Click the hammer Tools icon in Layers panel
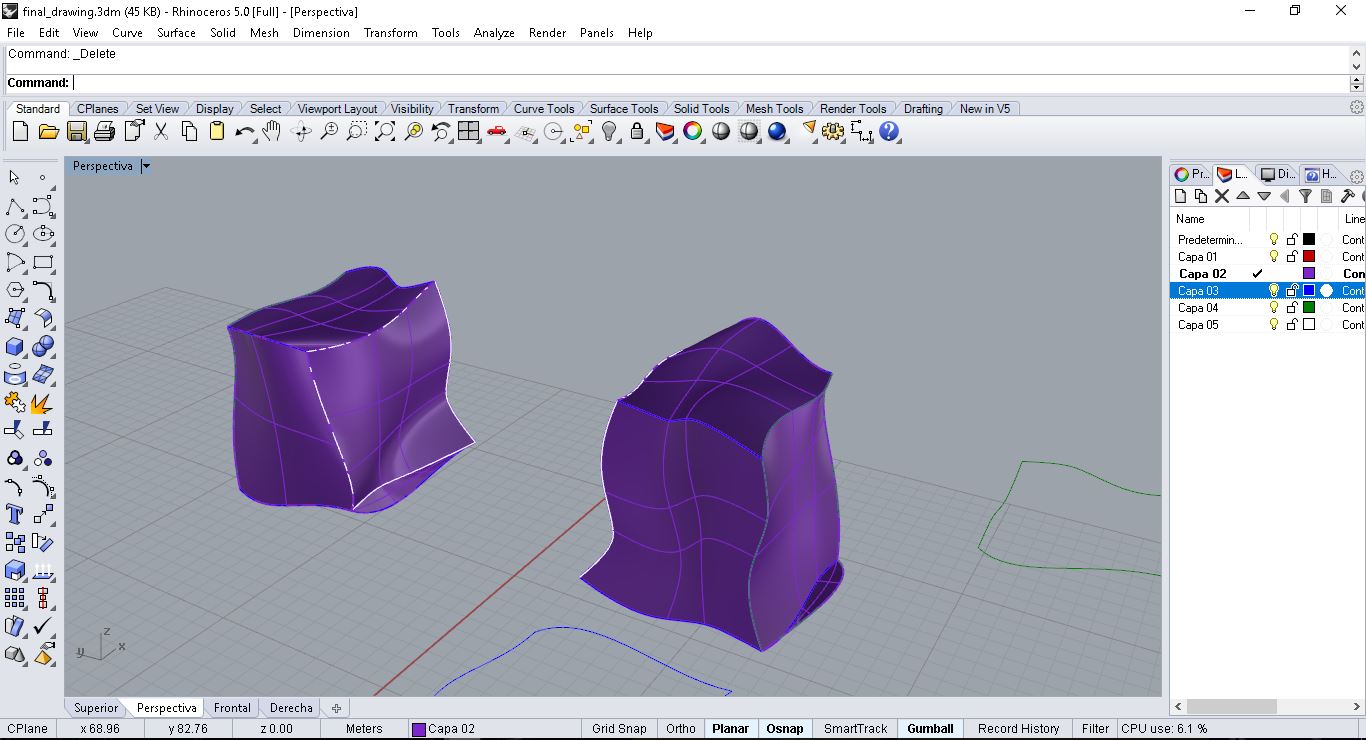 1347,197
